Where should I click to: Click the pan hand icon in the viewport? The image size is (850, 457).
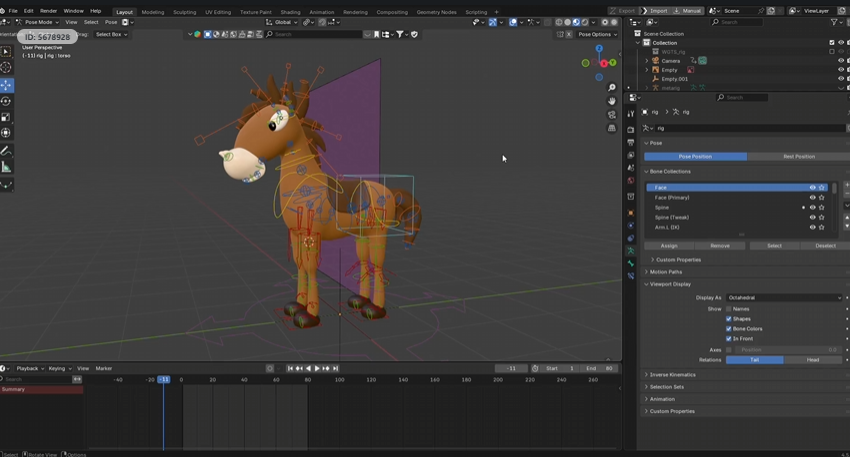click(x=612, y=101)
